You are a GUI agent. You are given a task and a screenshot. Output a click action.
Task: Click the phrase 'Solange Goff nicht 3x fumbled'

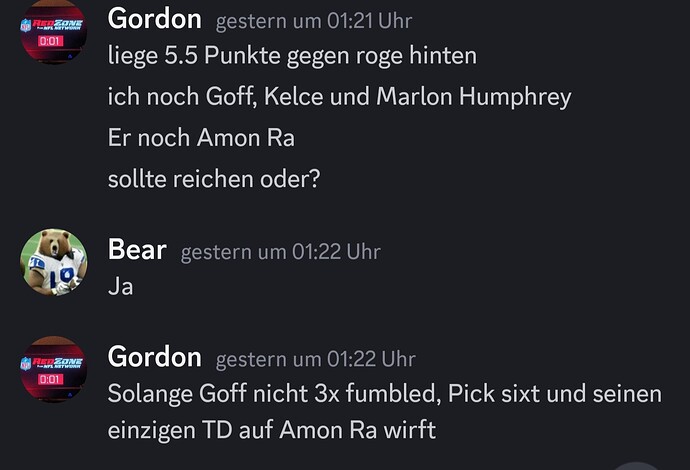[274, 393]
